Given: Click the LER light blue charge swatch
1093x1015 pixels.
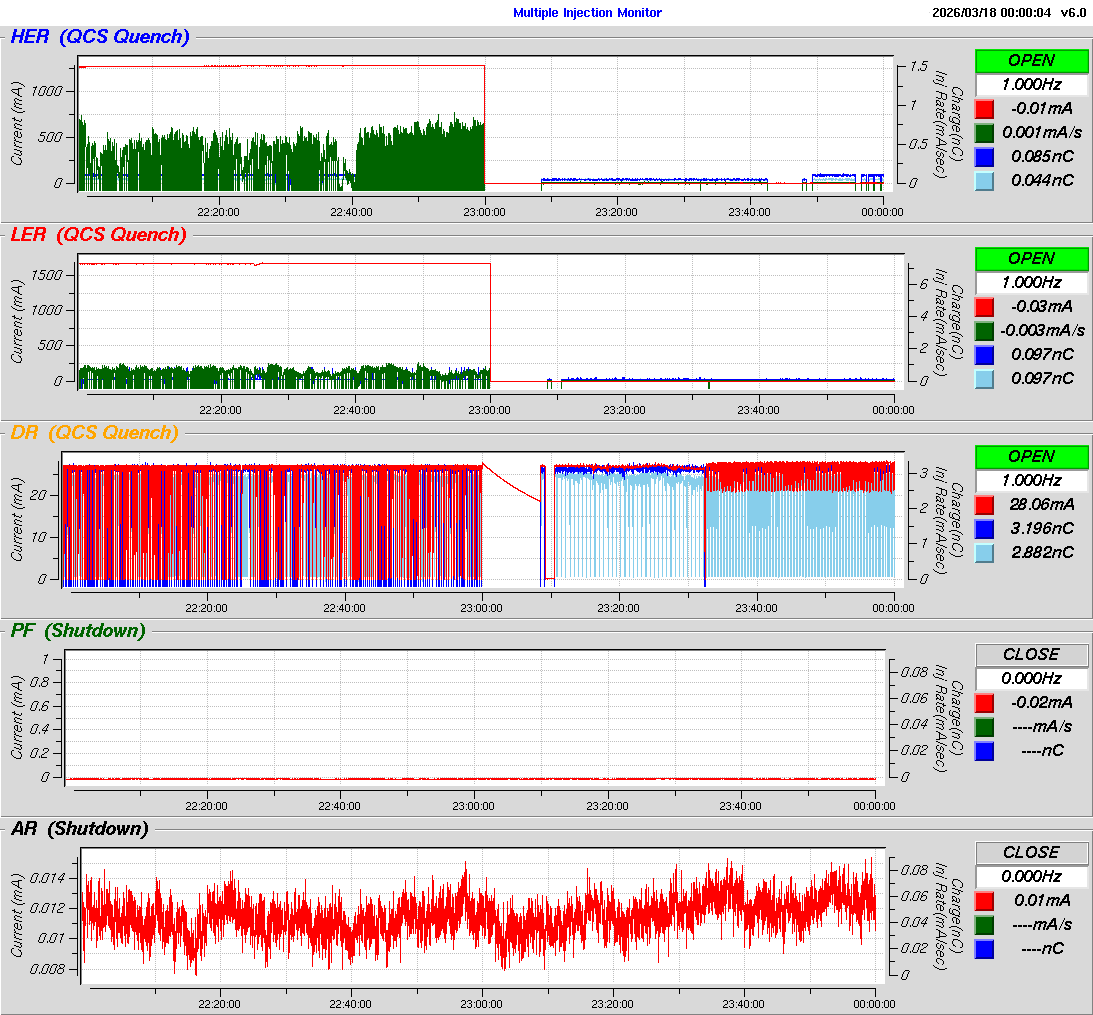Looking at the screenshot, I should tap(984, 379).
